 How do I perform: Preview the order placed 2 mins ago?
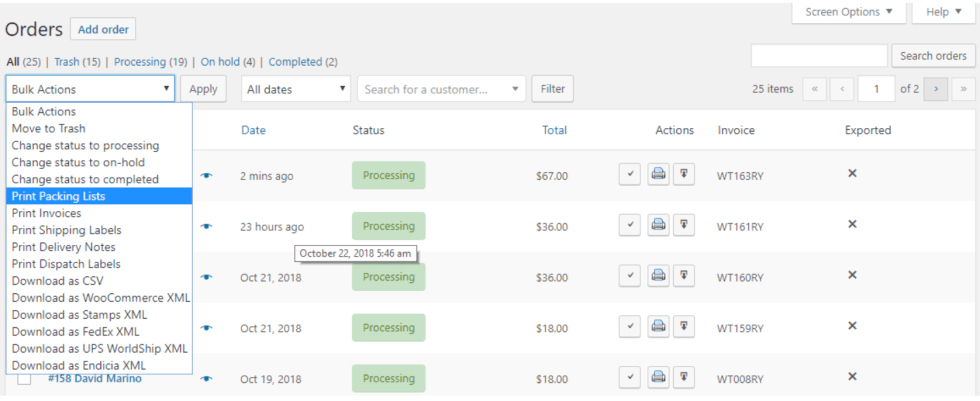(206, 176)
